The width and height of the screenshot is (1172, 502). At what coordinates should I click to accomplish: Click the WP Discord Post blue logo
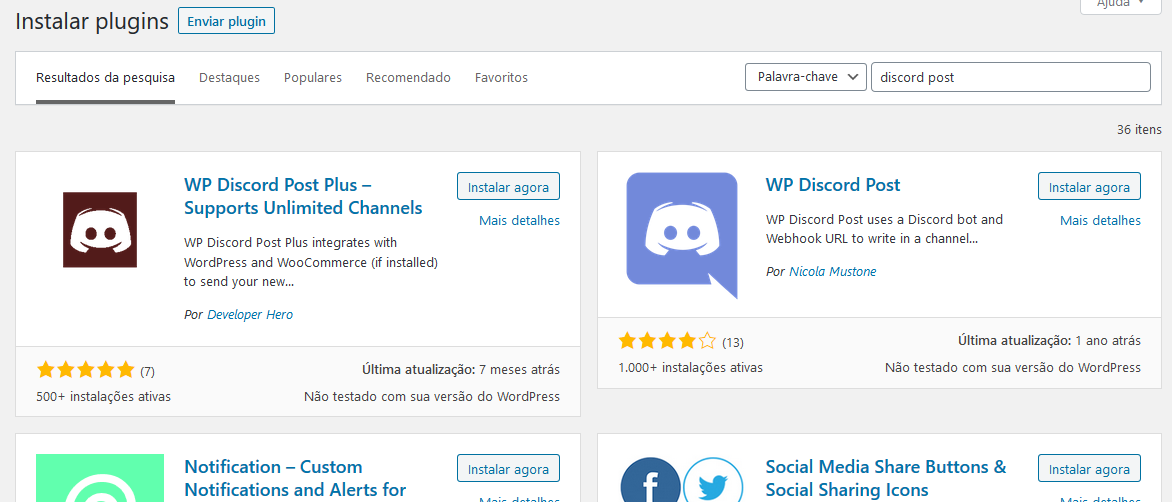point(682,235)
